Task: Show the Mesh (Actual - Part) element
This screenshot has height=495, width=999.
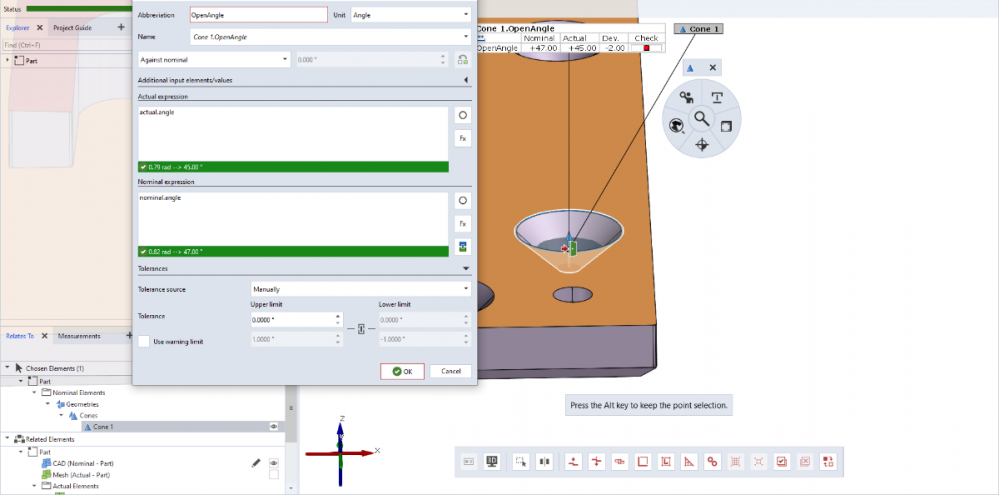Action: pos(273,475)
